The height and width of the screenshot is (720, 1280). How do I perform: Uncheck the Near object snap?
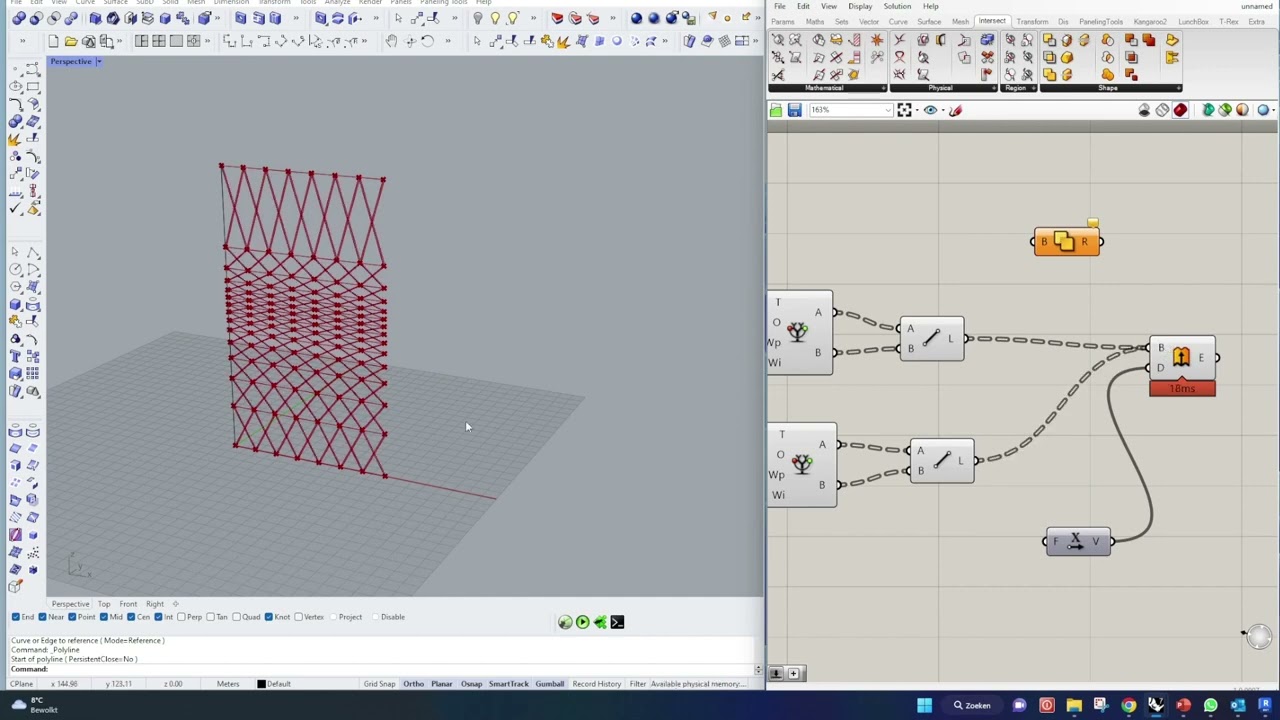(42, 617)
